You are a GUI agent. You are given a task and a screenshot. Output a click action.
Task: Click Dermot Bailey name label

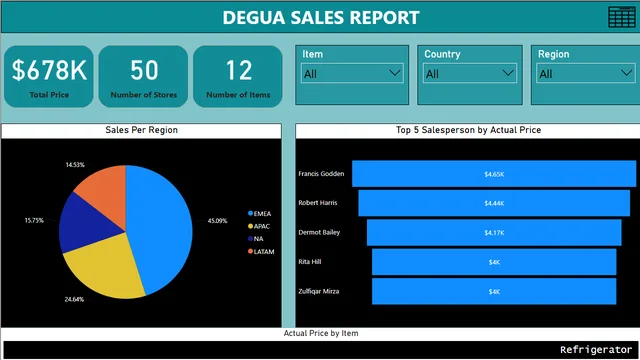tap(319, 232)
